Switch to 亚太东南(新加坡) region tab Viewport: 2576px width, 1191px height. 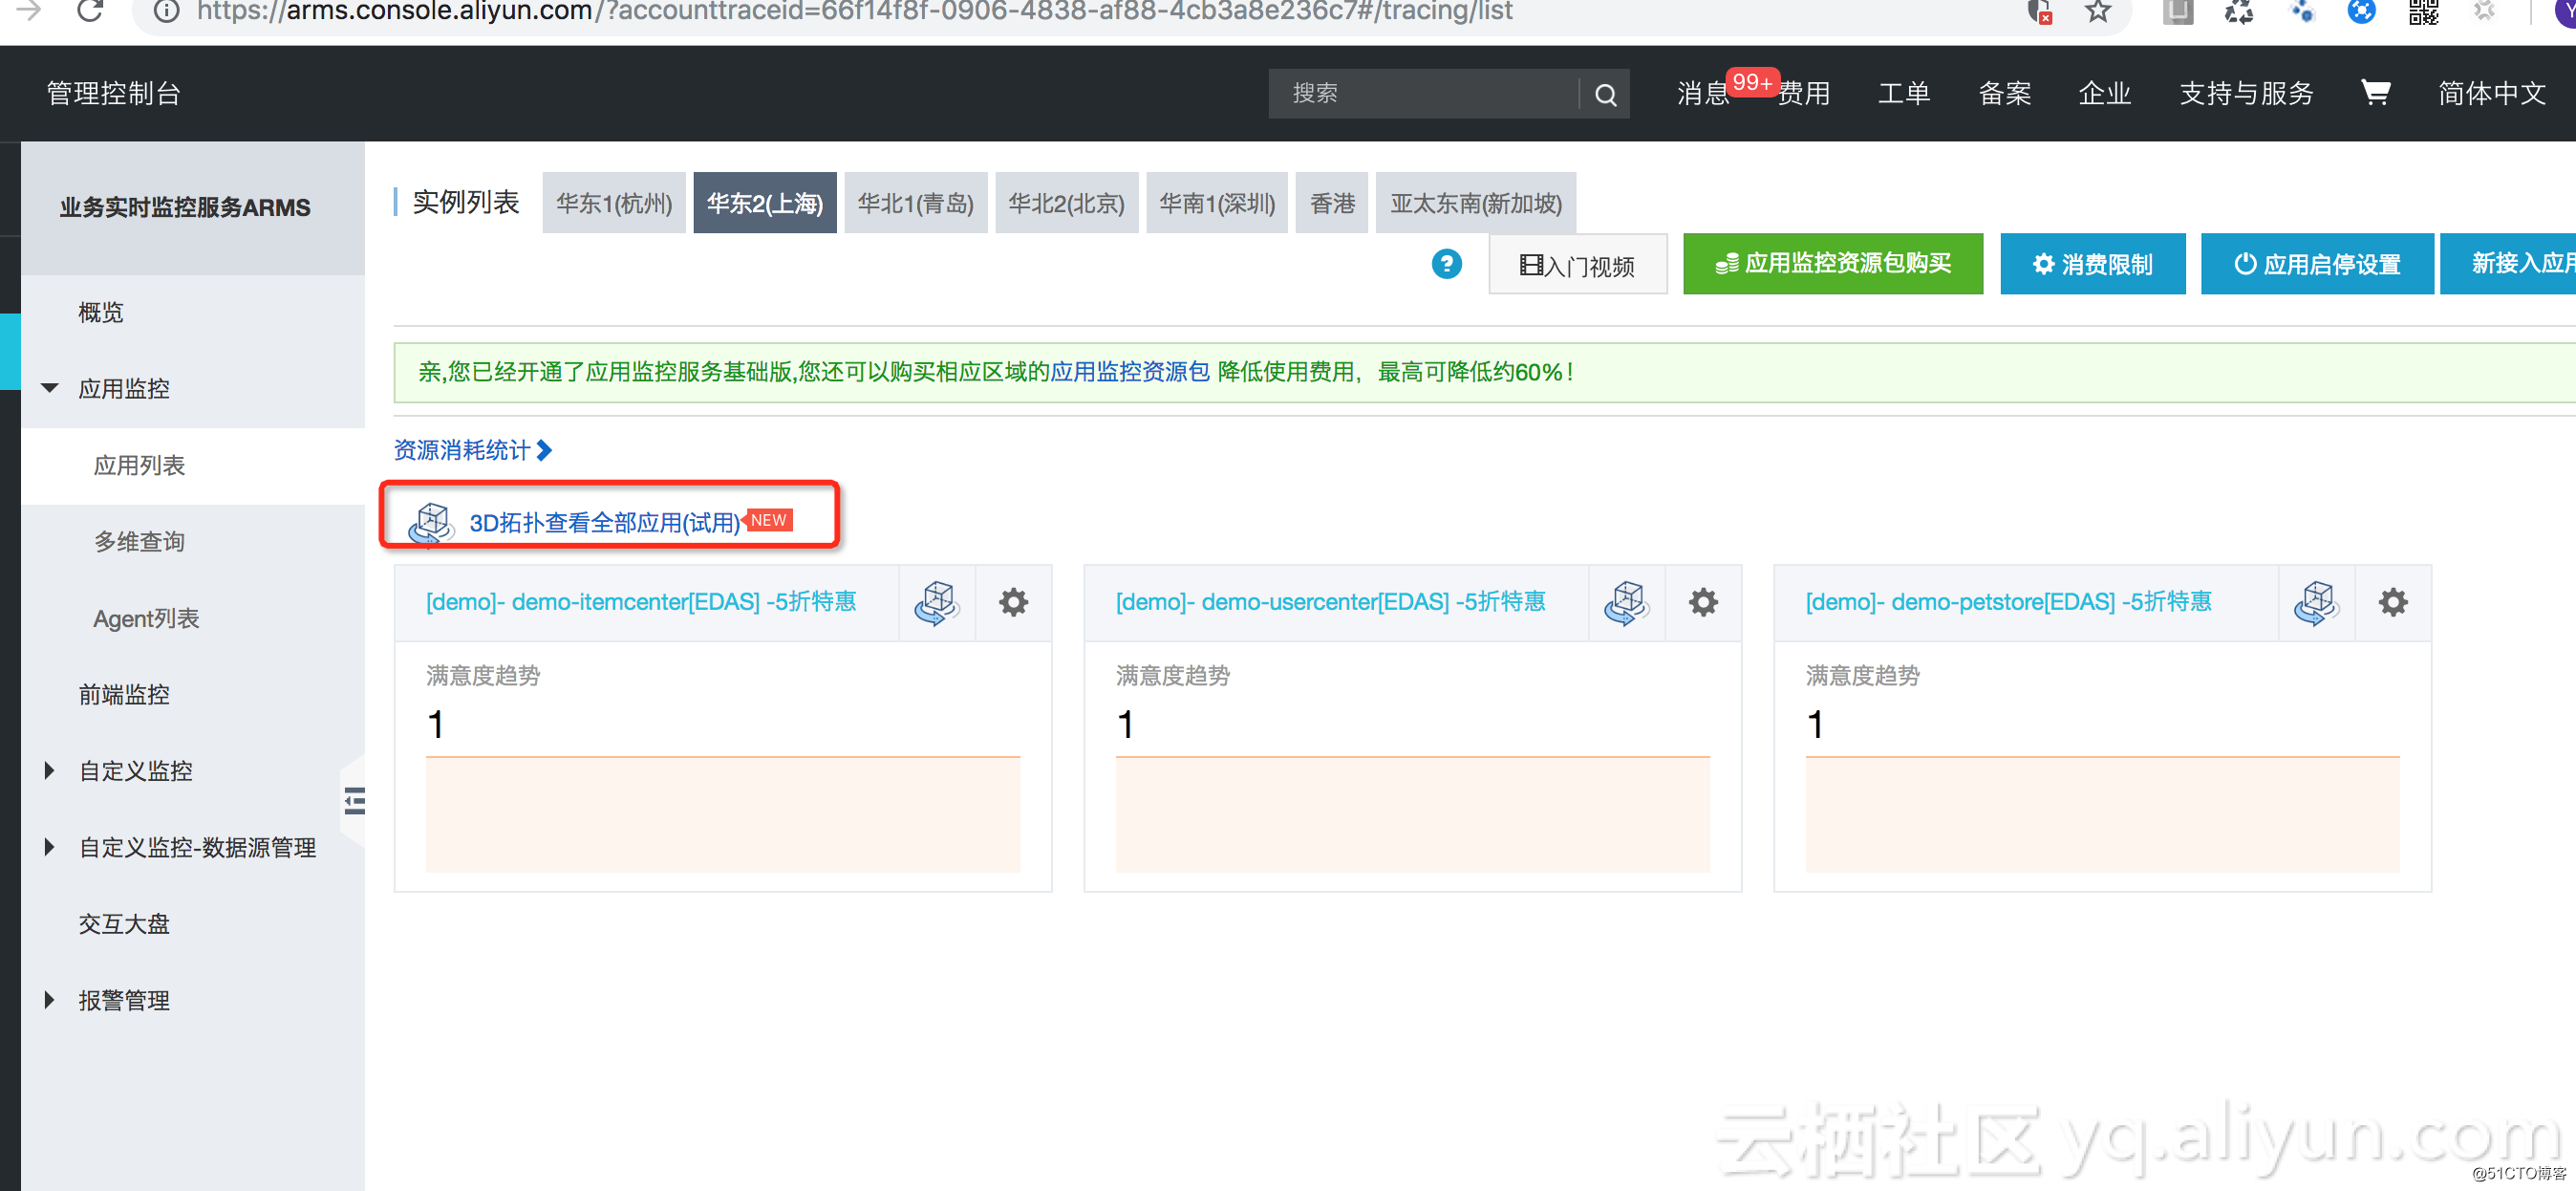click(x=1476, y=203)
